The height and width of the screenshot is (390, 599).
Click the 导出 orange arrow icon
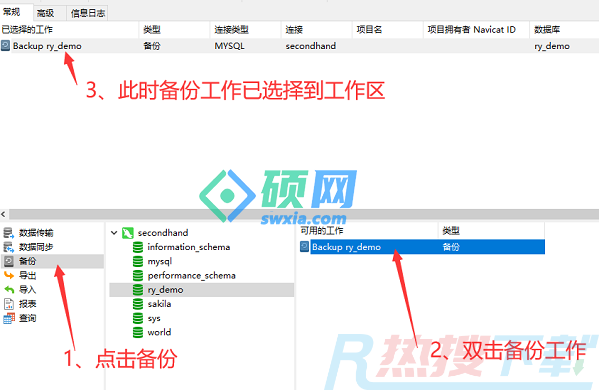click(9, 275)
